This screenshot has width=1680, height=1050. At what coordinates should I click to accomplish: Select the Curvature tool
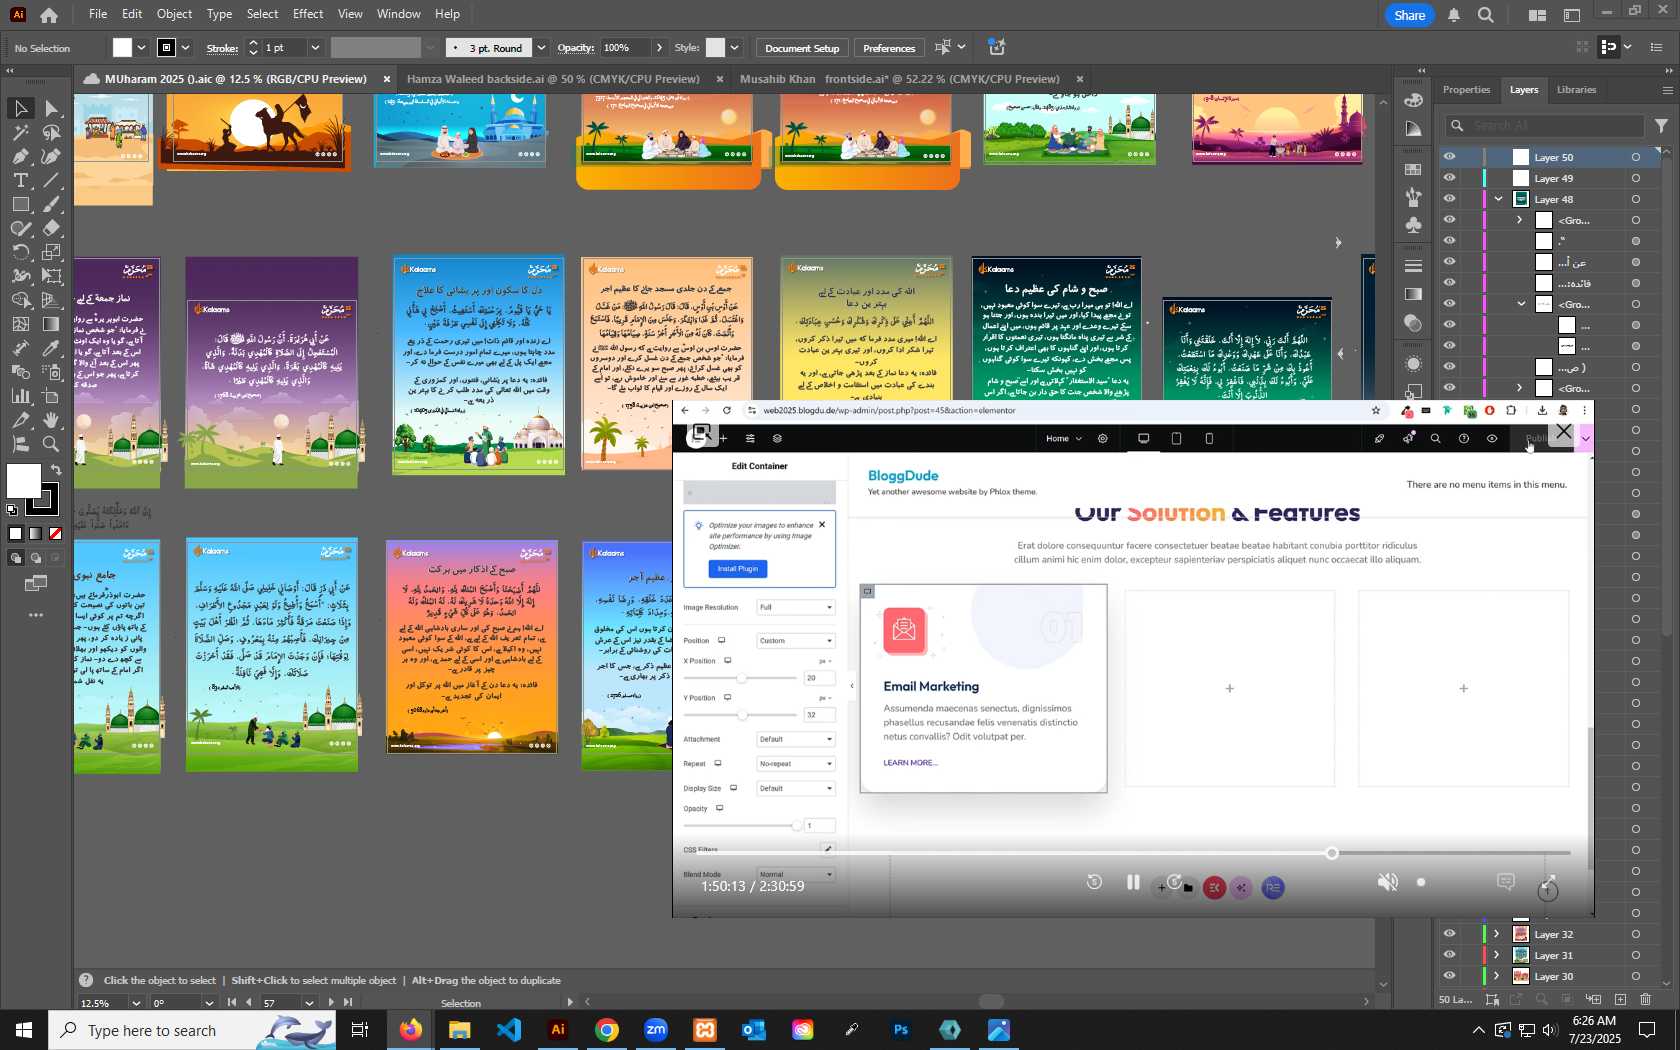click(52, 156)
